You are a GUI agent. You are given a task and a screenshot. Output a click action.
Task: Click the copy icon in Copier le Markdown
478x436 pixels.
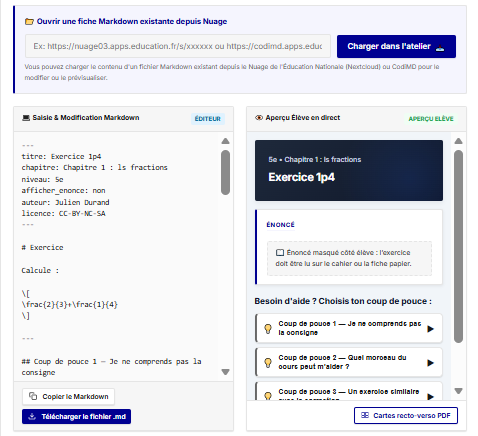pyautogui.click(x=33, y=396)
